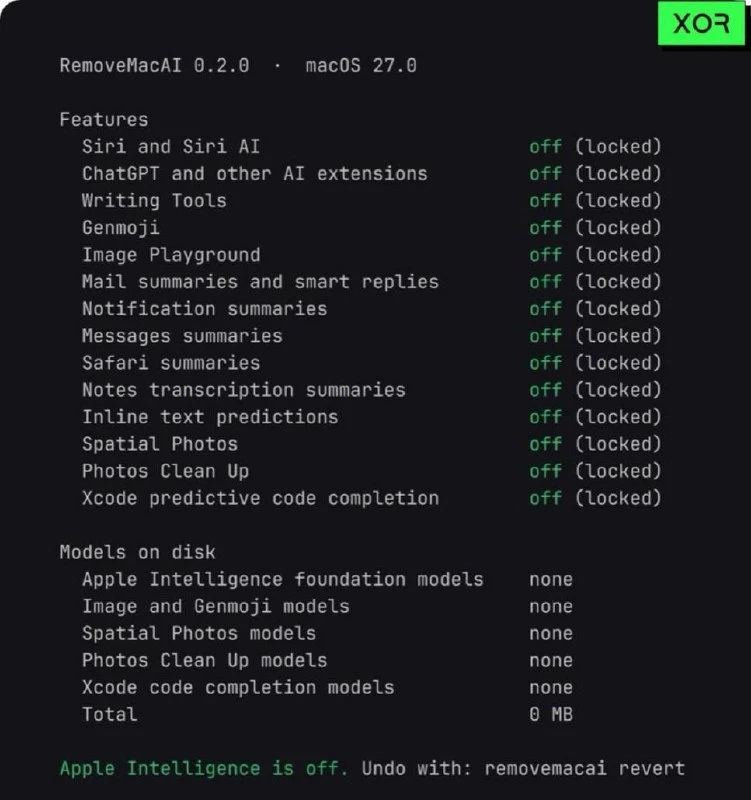751x800 pixels.
Task: Click the off status for Spatial Photos
Action: point(545,444)
